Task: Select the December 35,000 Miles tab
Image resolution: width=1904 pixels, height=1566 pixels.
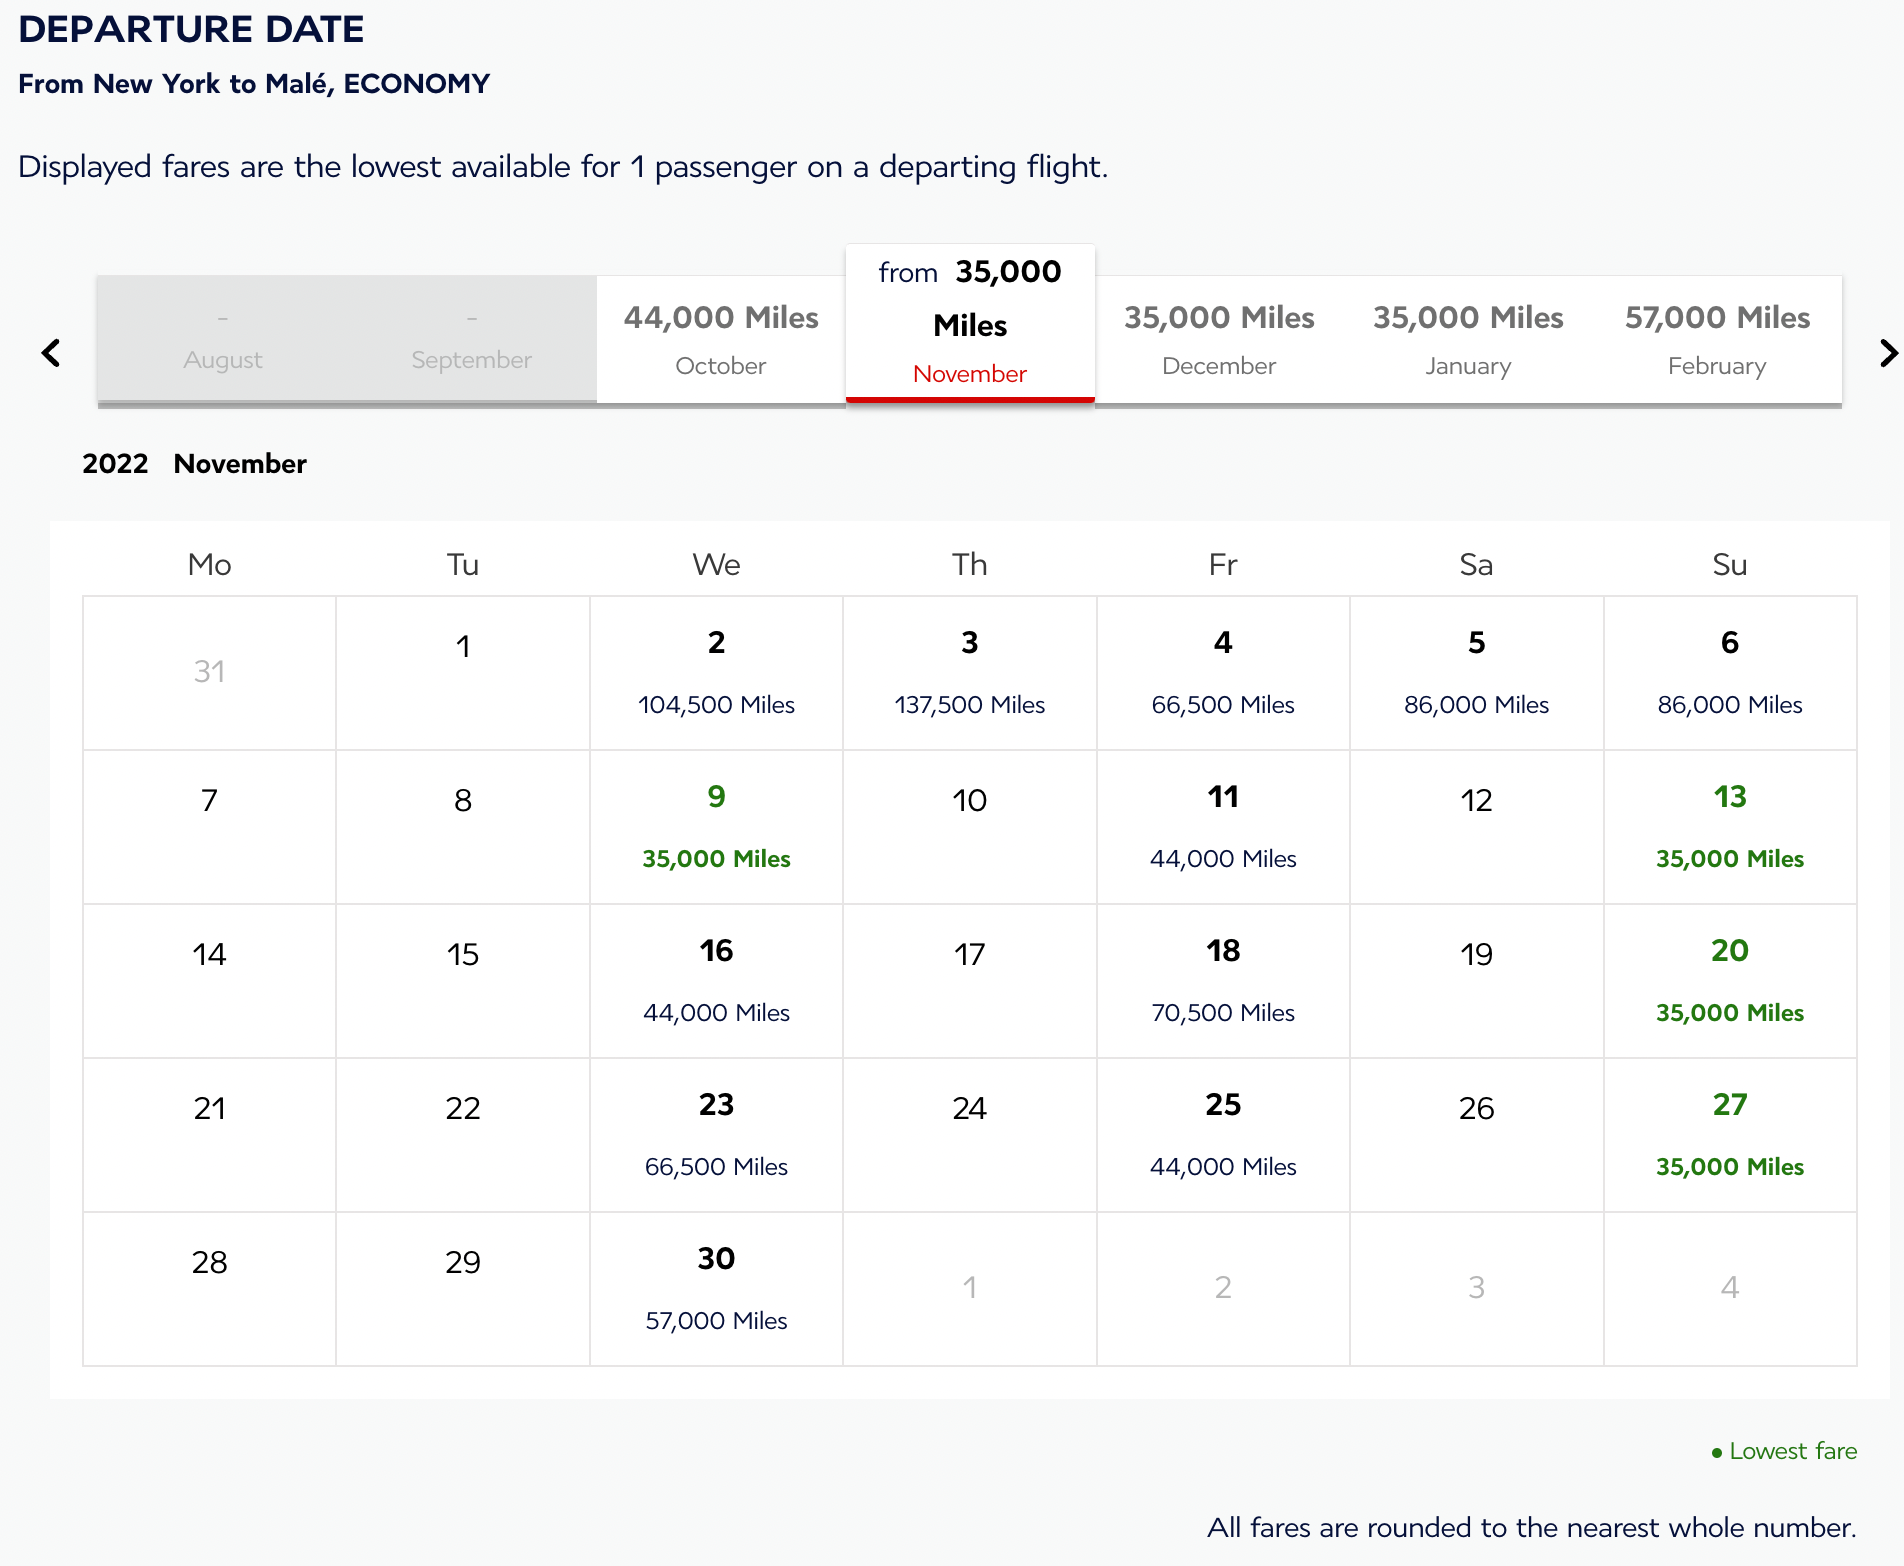Action: click(x=1219, y=340)
